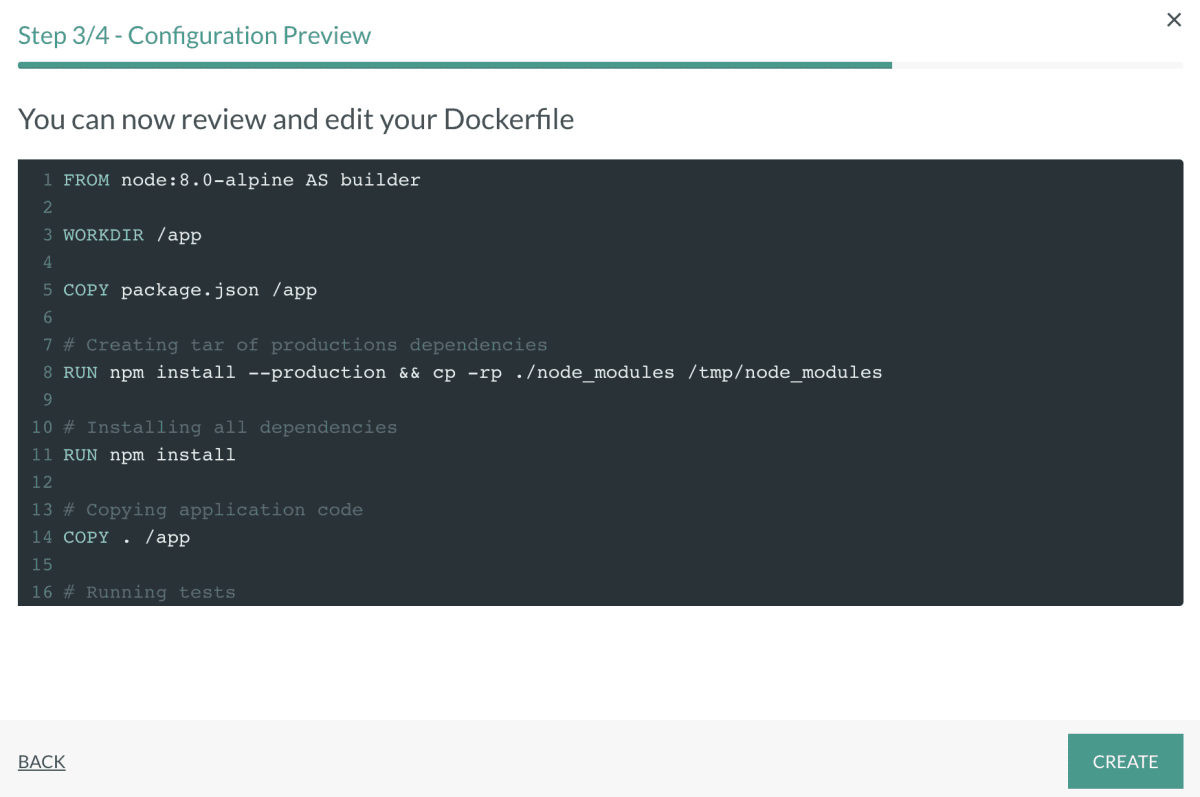Click comment '# Running tests'
This screenshot has height=797, width=1200.
tap(149, 592)
